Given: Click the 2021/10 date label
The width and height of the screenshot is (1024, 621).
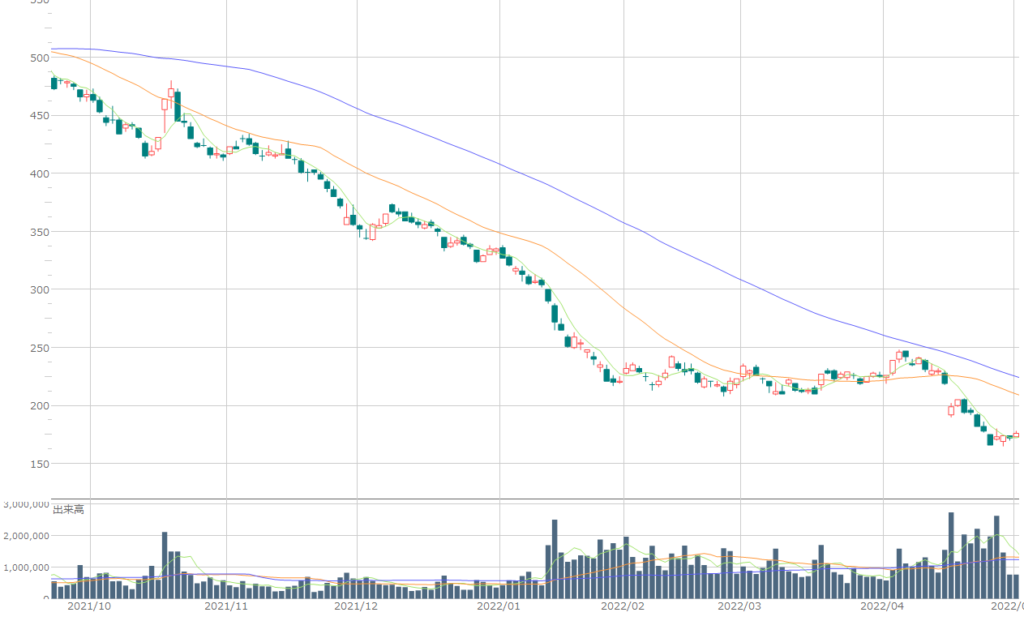Looking at the screenshot, I should coord(89,606).
